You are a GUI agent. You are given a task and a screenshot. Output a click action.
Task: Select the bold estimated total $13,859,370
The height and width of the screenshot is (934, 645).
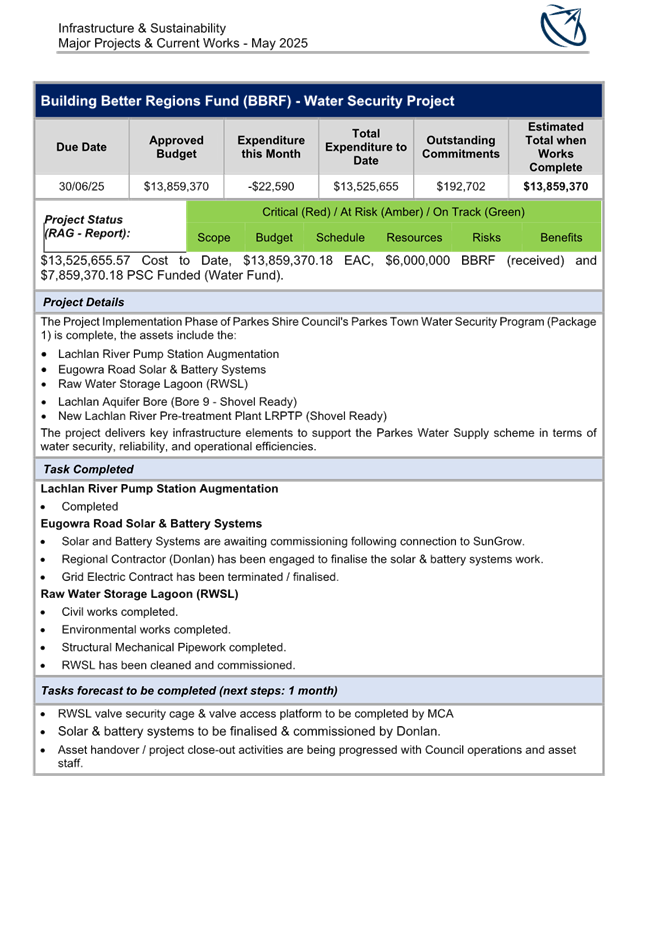556,186
